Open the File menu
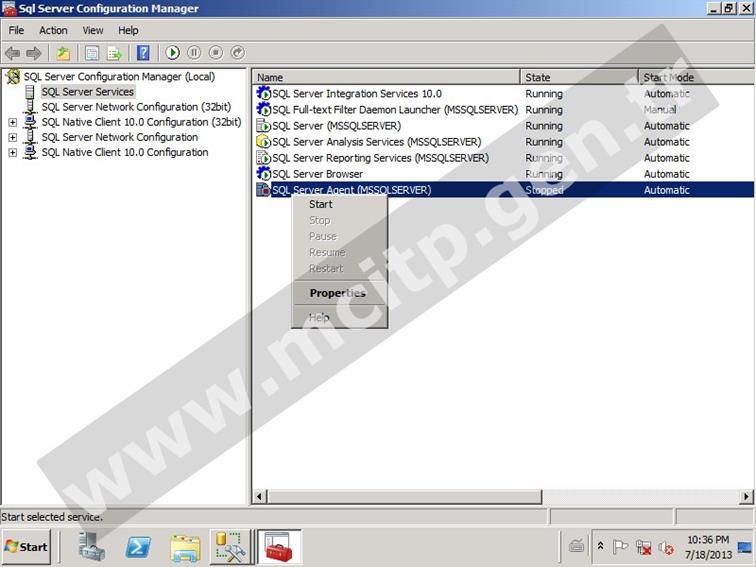Viewport: 756px width, 567px height. click(x=16, y=30)
